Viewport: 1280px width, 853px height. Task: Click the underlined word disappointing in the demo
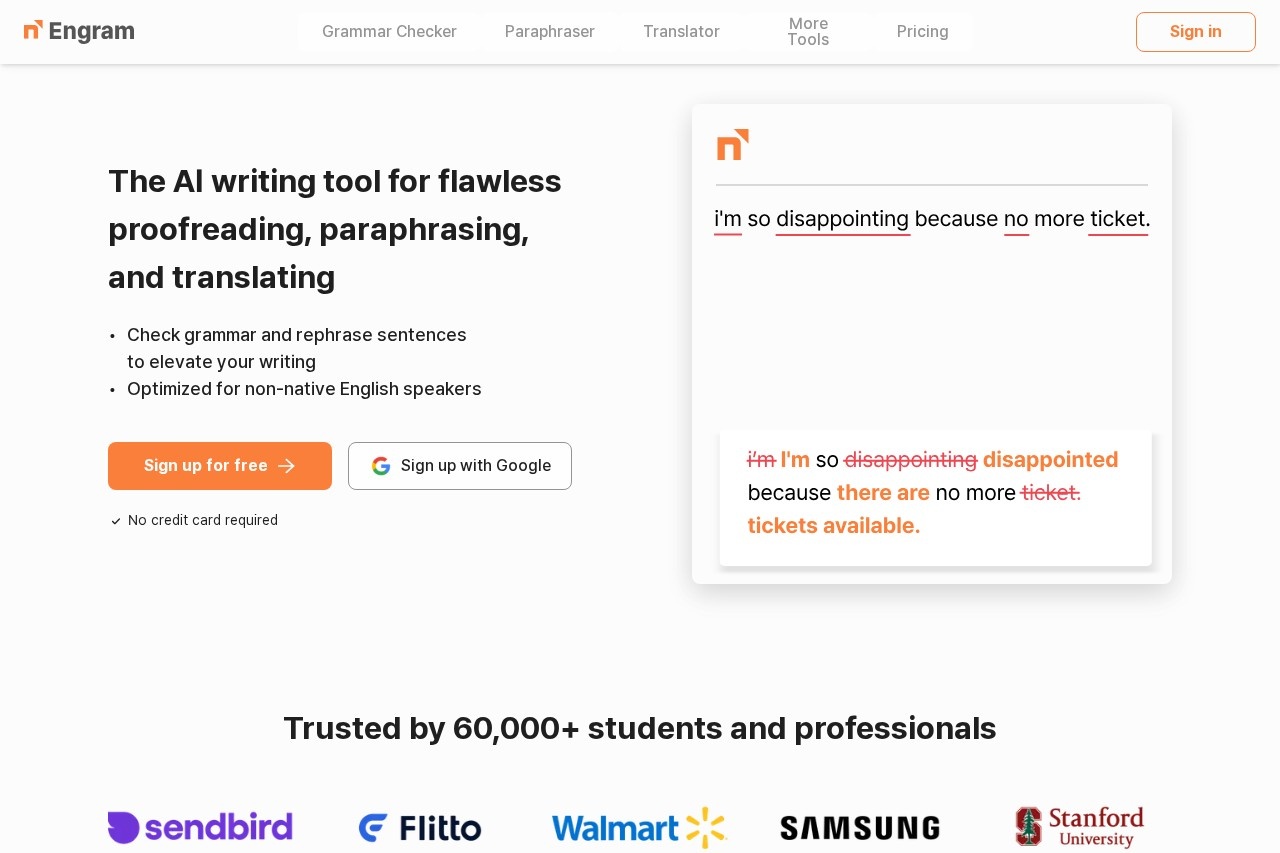[842, 219]
